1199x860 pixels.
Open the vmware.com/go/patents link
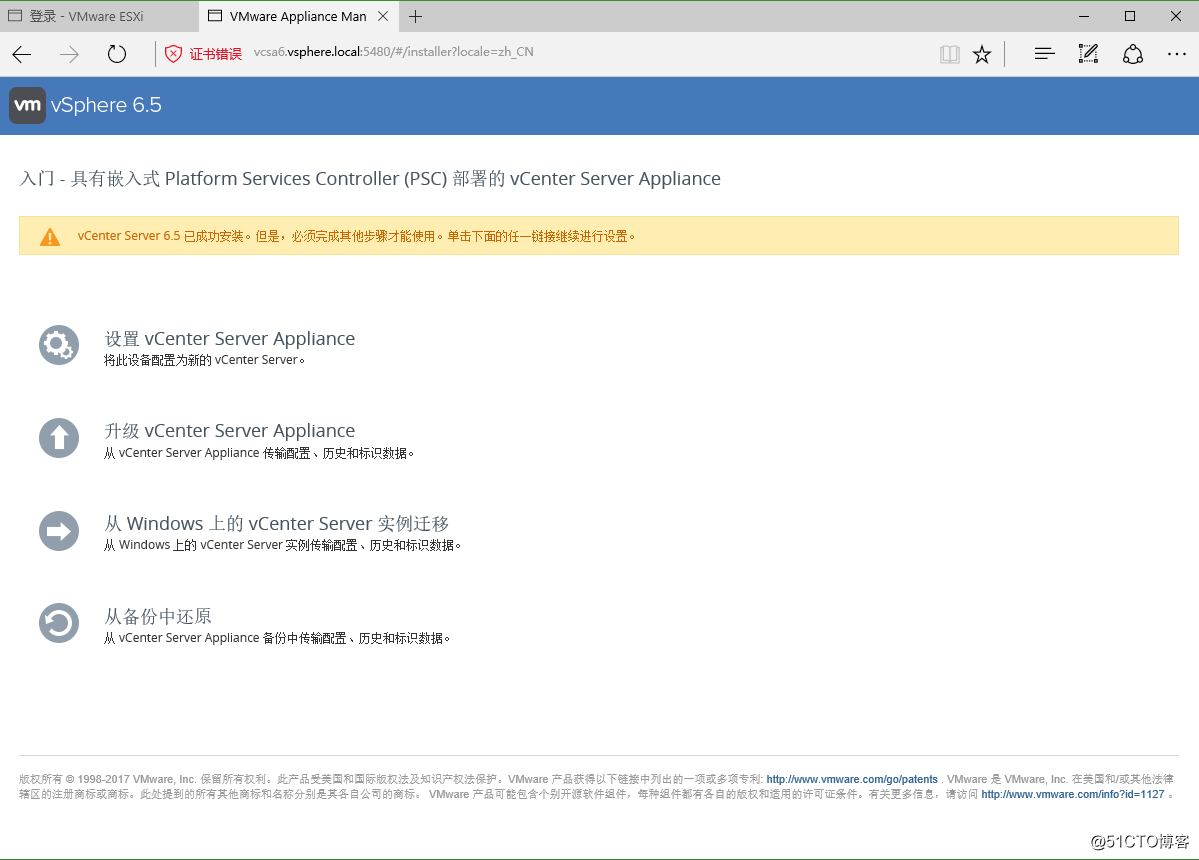pos(852,780)
